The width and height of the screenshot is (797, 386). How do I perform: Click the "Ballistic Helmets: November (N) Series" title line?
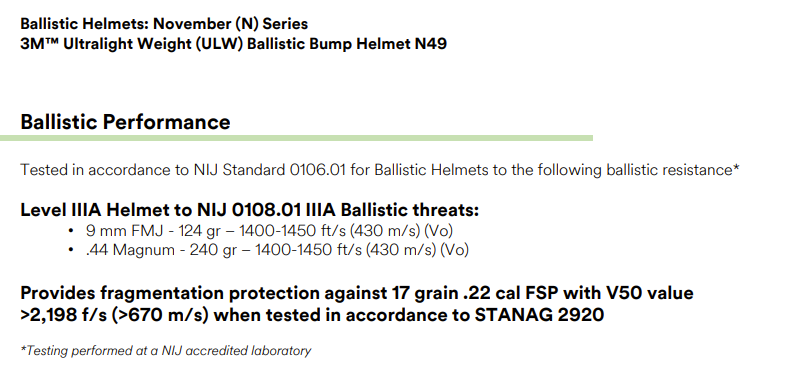tap(164, 24)
